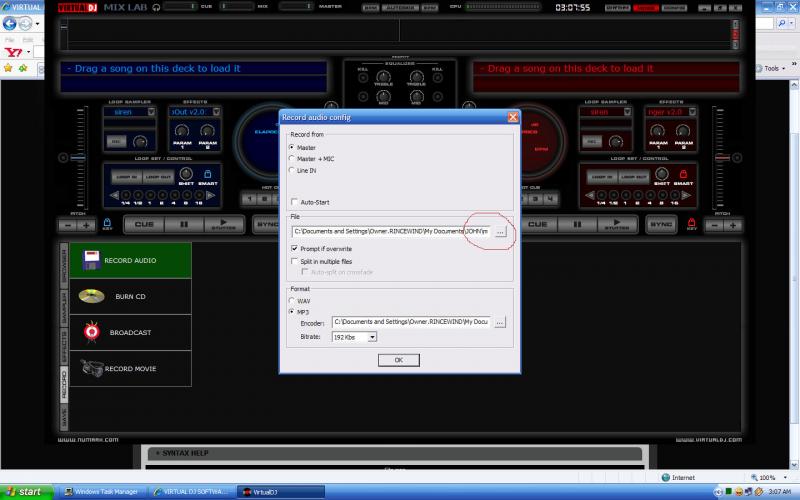Screen dimensions: 800x500
Task: Toggle left deck Smart loop lock icon
Action: pos(208,174)
